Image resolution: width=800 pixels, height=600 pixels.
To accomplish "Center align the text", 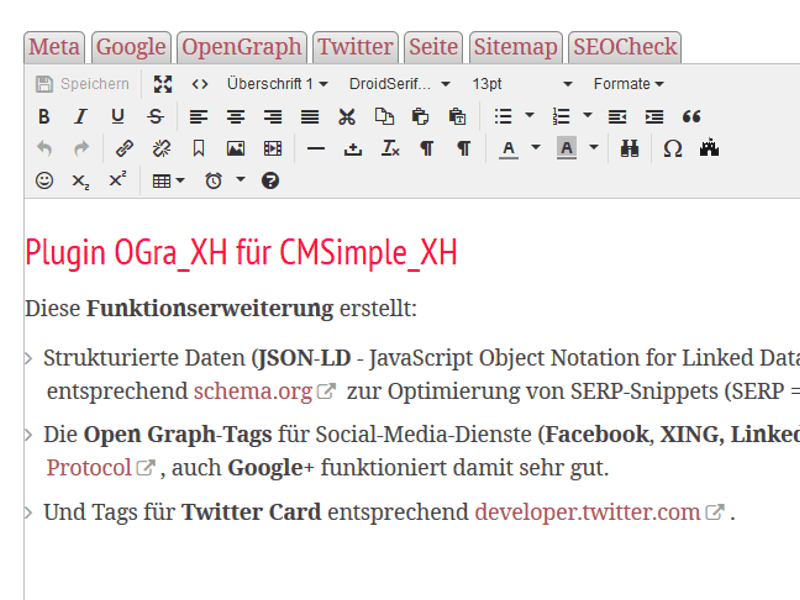I will pyautogui.click(x=235, y=117).
